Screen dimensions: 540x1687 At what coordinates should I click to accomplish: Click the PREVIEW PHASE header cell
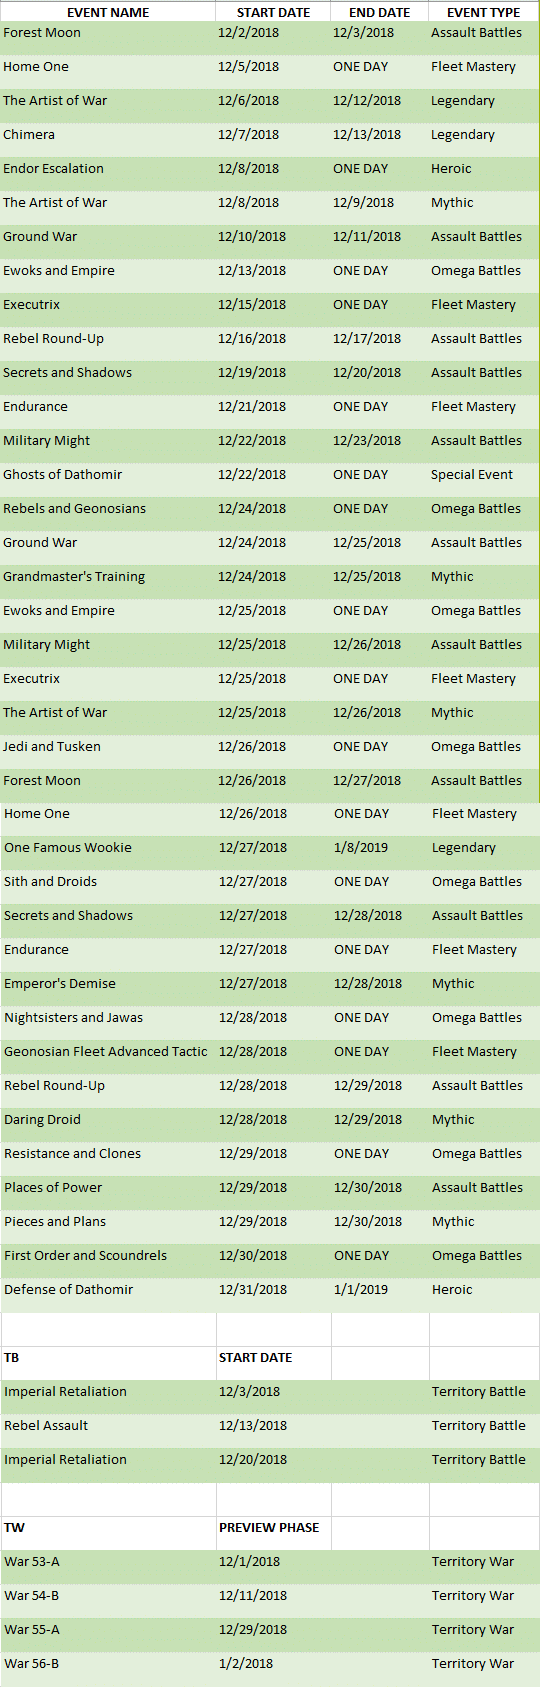(274, 1528)
